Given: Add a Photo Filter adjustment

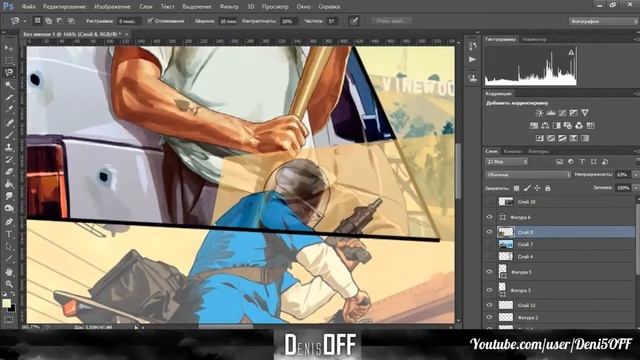Looking at the screenshot, I should (x=568, y=125).
